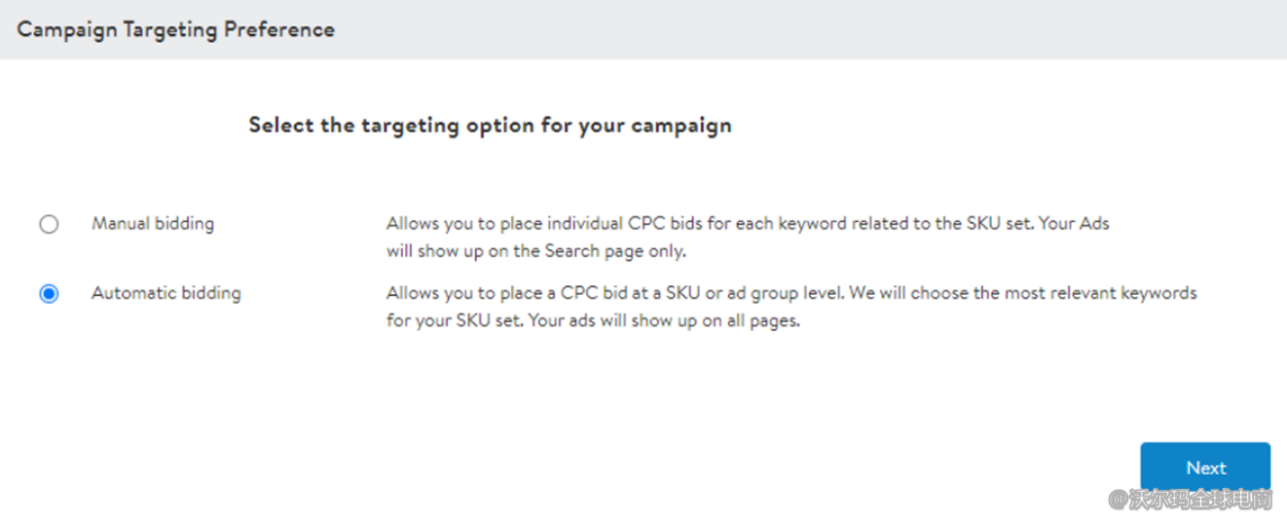Click the Next button
Screen dimensions: 1287x518
1205,467
